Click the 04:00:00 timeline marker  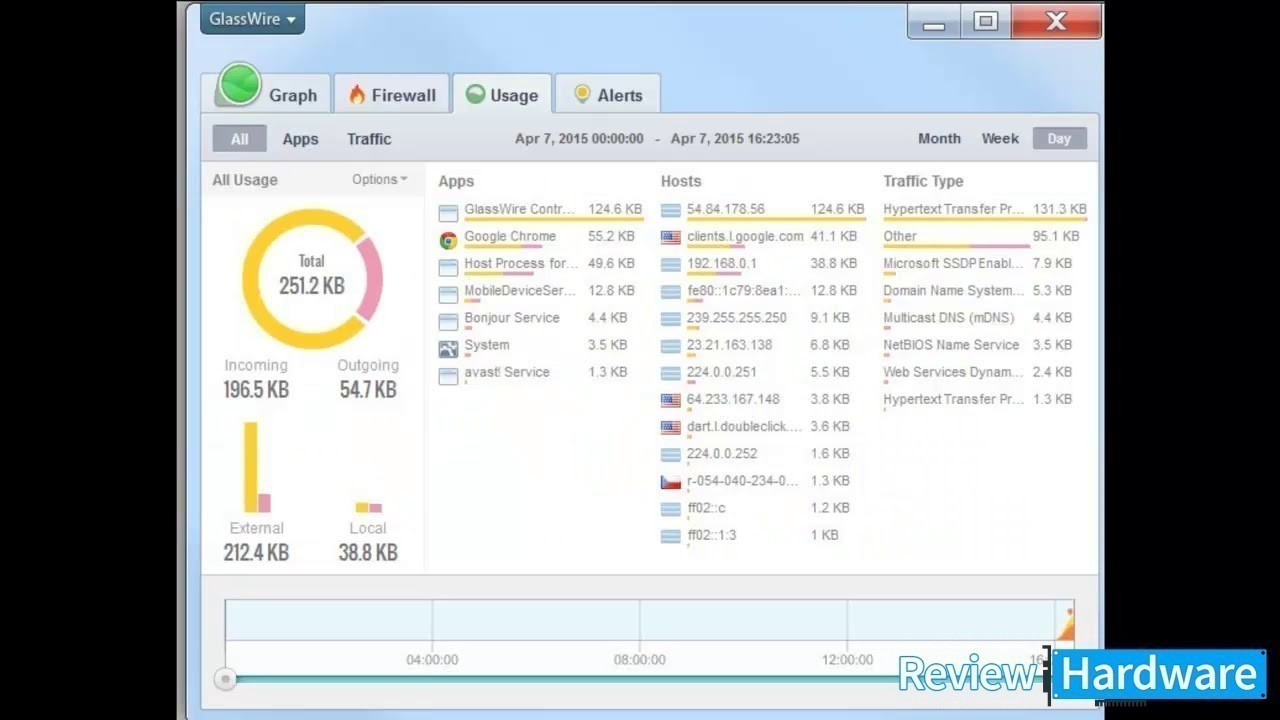(432, 660)
